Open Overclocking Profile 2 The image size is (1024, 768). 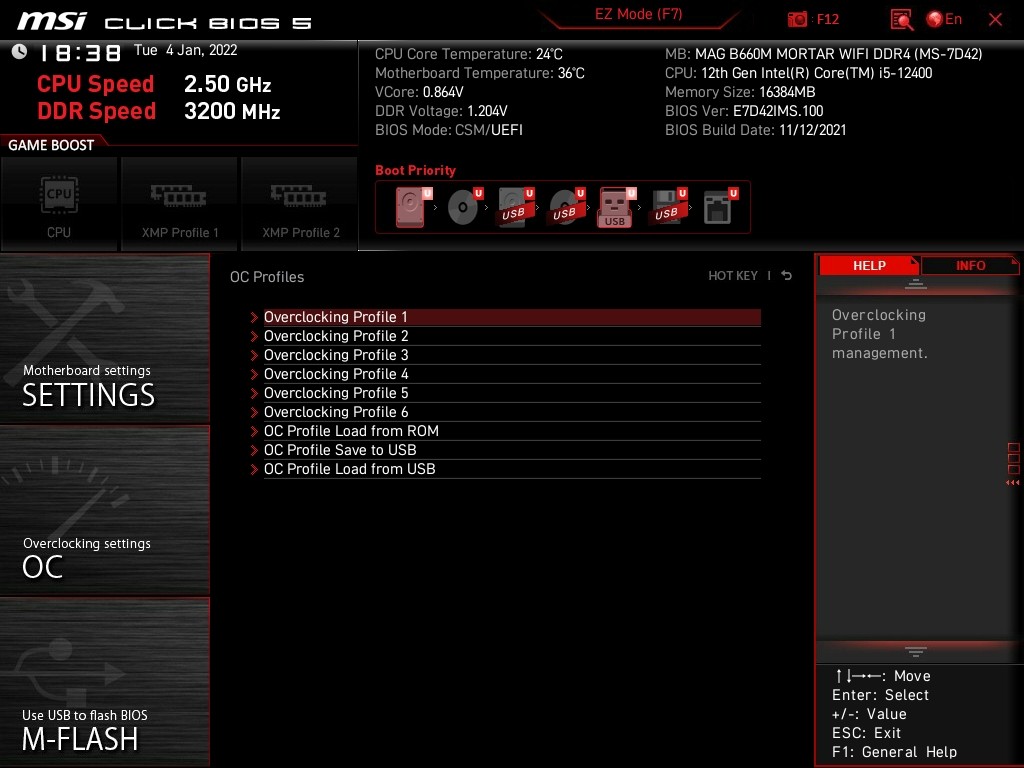pyautogui.click(x=511, y=336)
